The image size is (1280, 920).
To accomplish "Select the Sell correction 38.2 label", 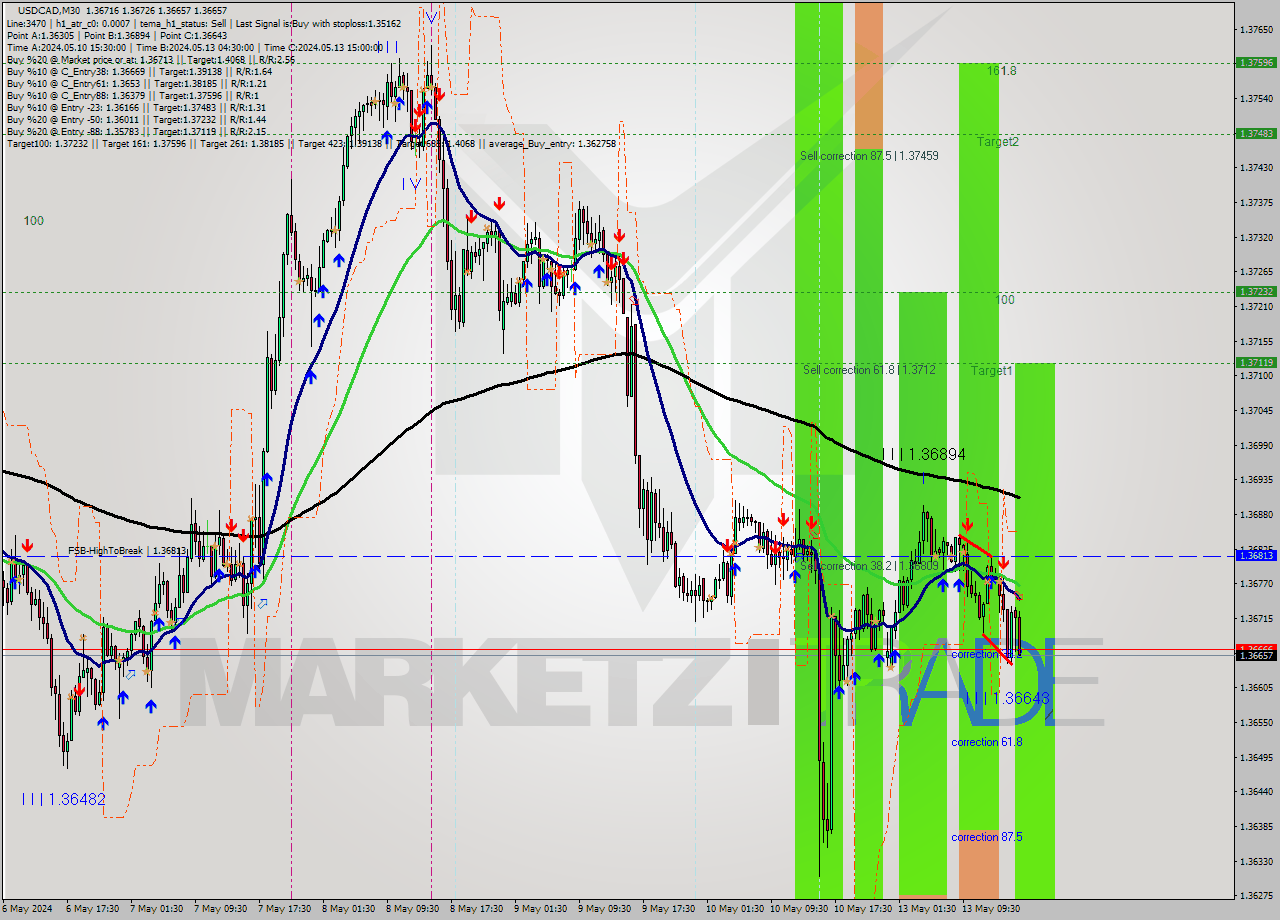I will (869, 566).
